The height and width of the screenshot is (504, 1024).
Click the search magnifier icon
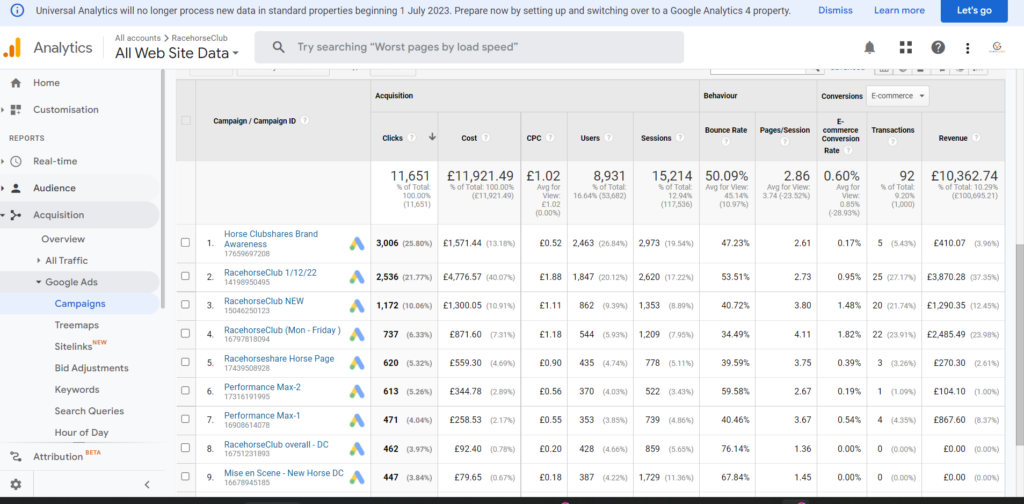pyautogui.click(x=278, y=47)
